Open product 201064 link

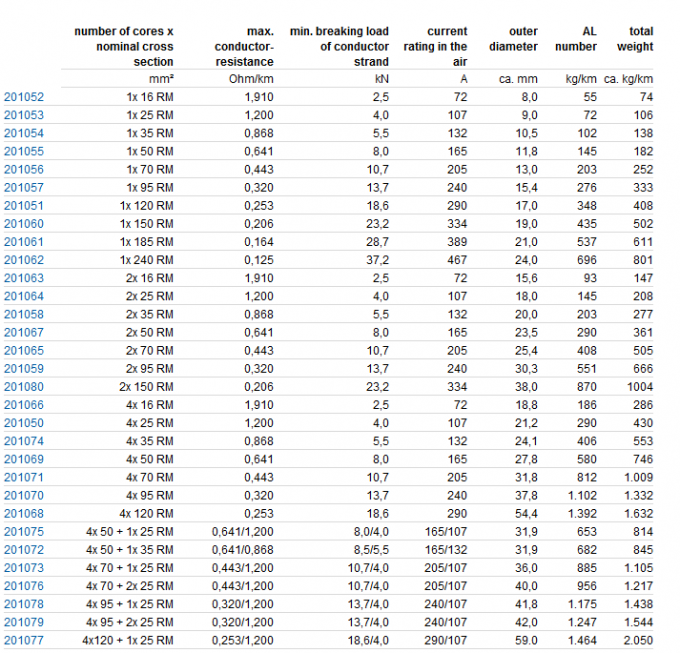[x=24, y=296]
